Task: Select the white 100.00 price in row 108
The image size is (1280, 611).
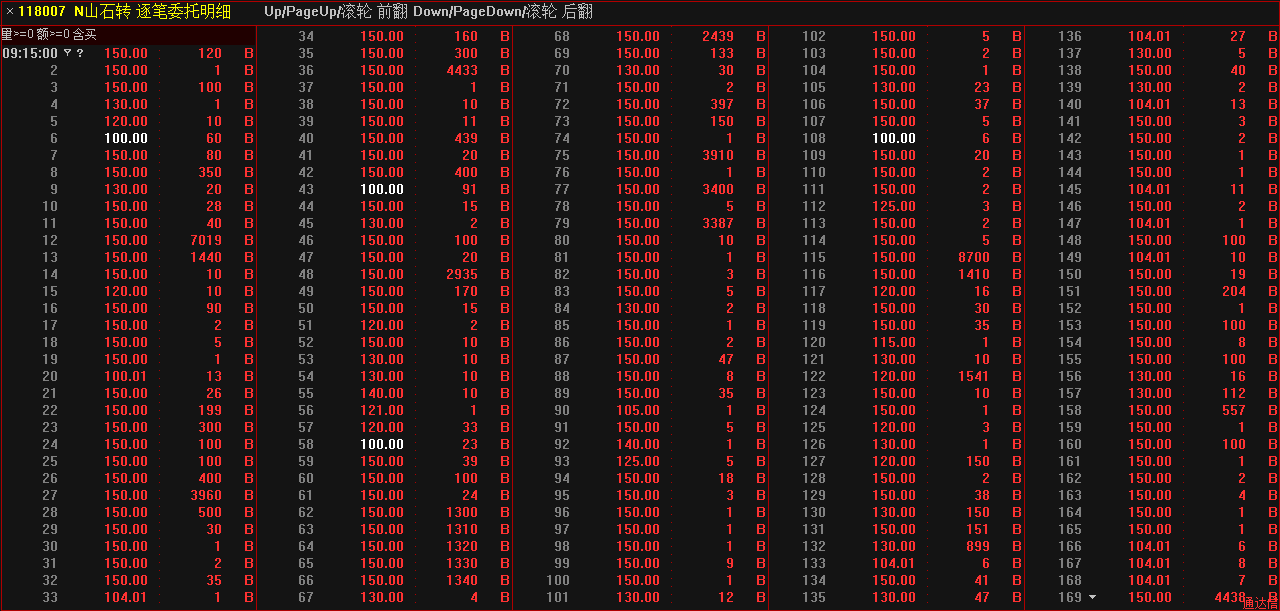Action: [x=894, y=138]
